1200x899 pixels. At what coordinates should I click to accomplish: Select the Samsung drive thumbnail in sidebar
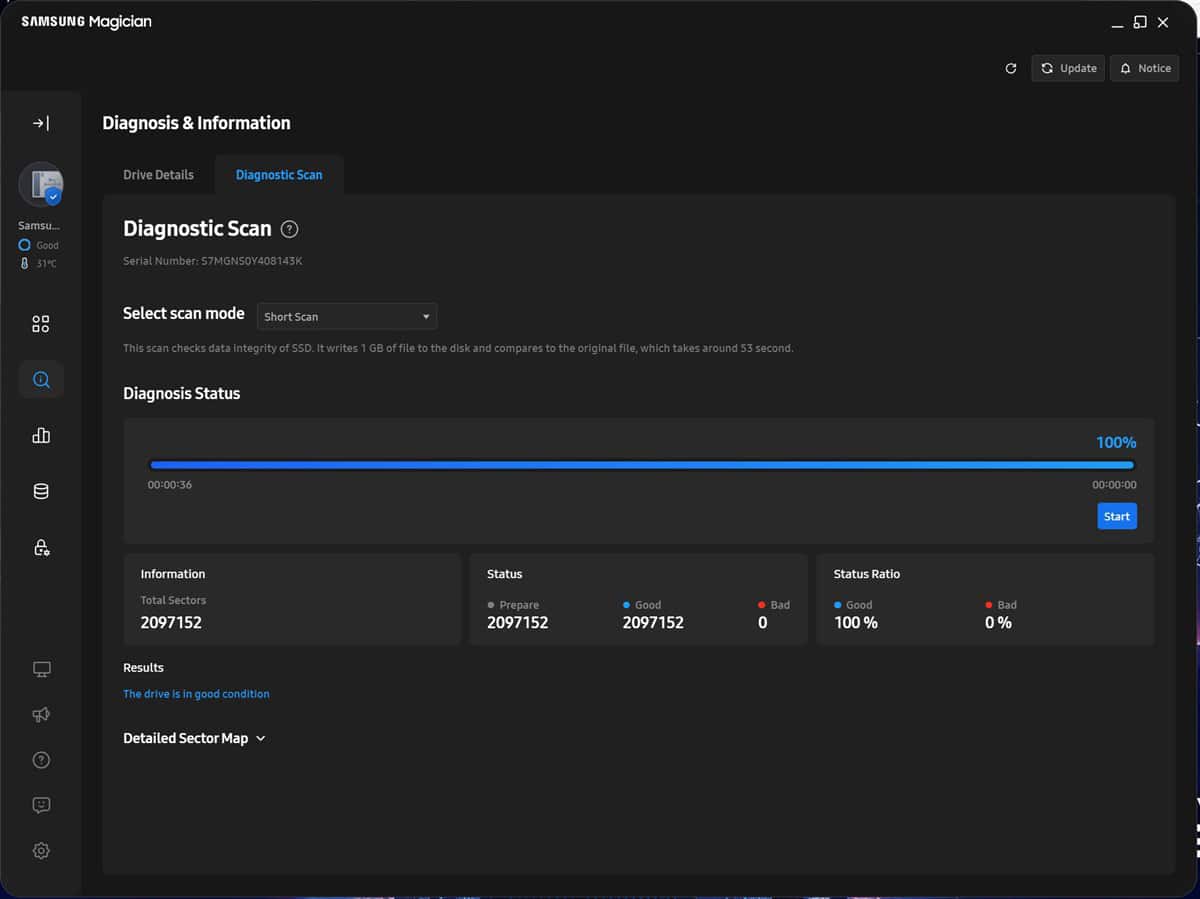(41, 184)
